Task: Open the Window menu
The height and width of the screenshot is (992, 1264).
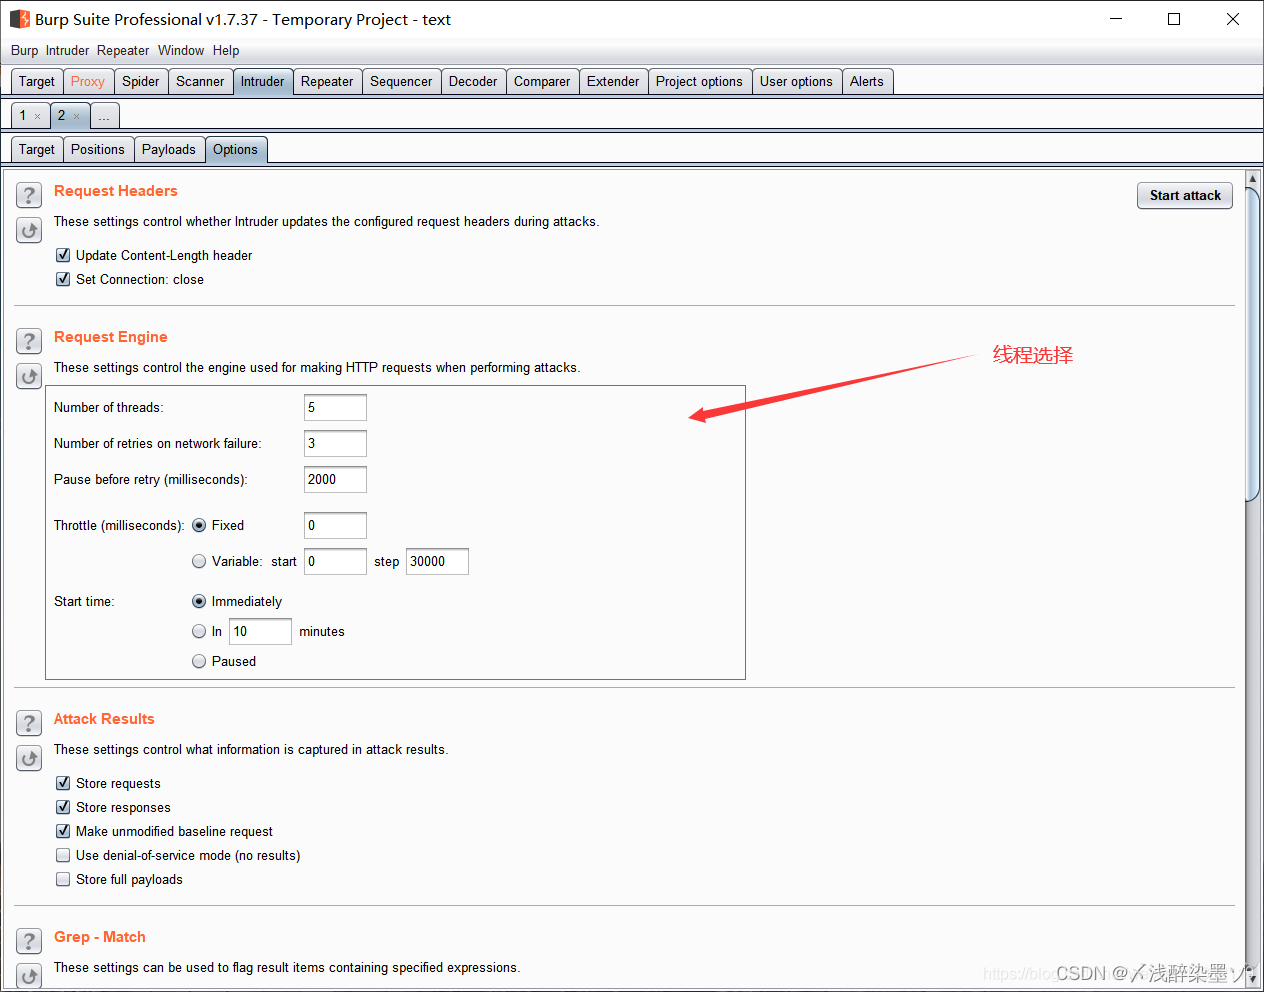Action: point(181,50)
